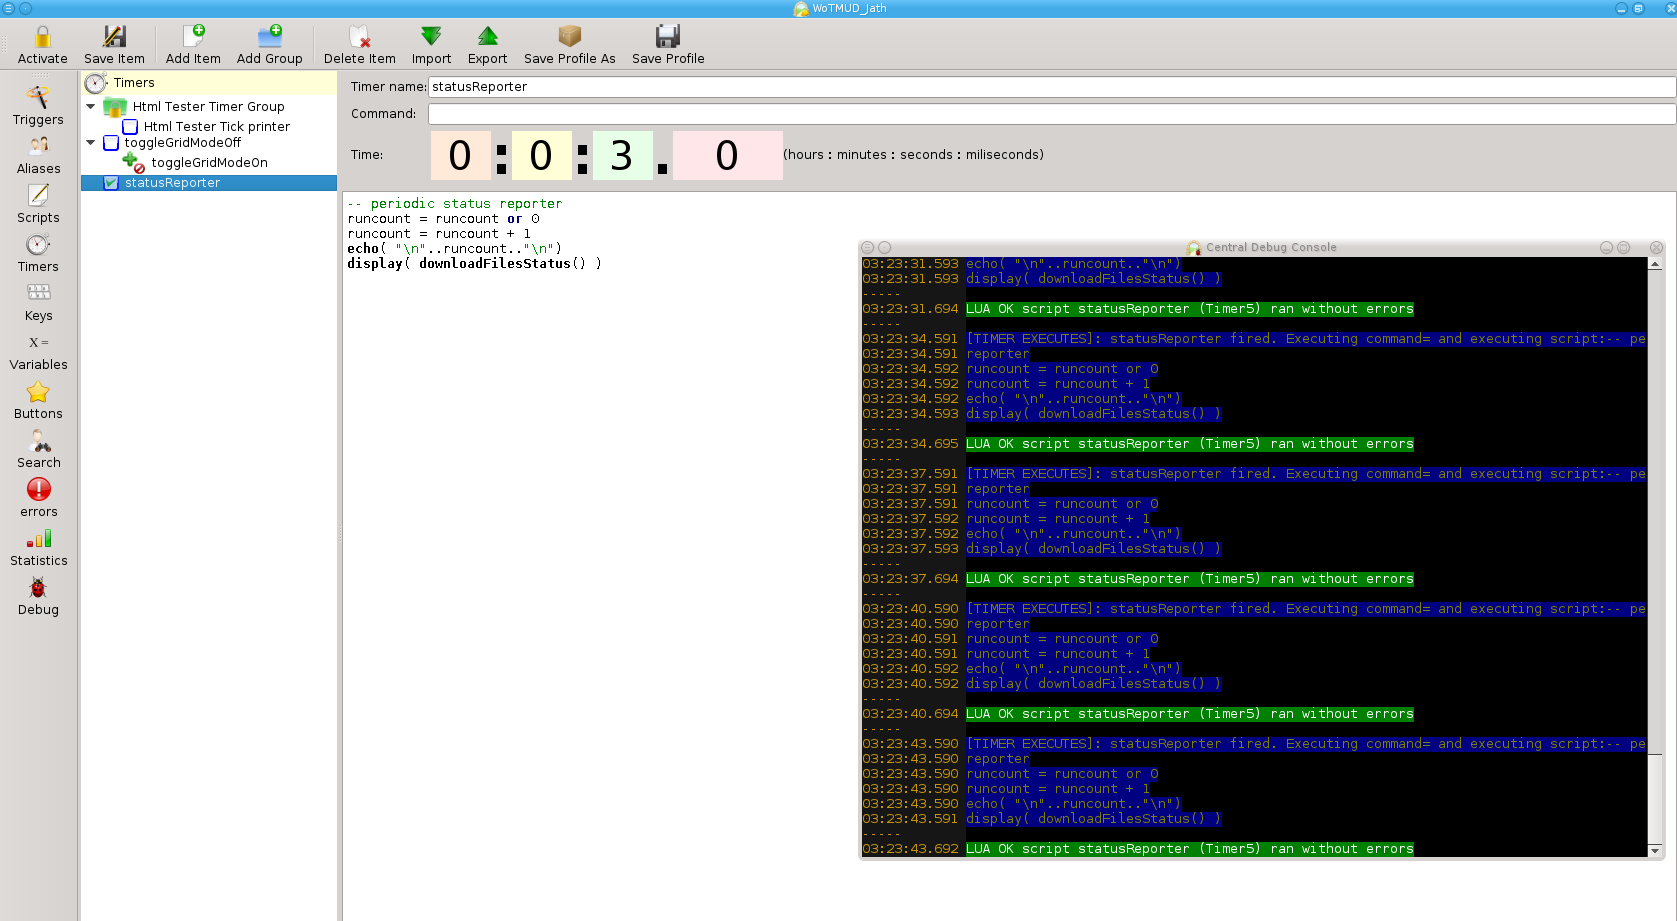This screenshot has width=1677, height=921.
Task: Click the toggleGridModeOn timer icon
Action: point(134,162)
